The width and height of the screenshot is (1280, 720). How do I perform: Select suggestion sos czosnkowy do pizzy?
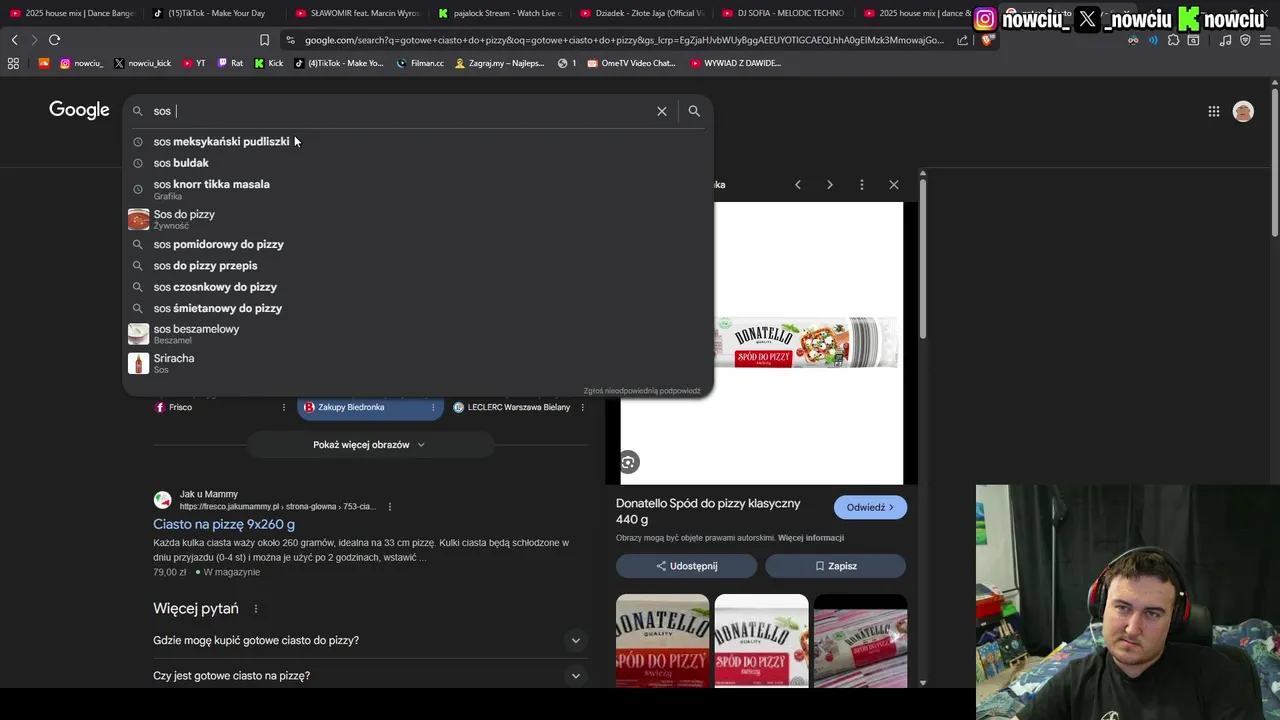pos(418,287)
